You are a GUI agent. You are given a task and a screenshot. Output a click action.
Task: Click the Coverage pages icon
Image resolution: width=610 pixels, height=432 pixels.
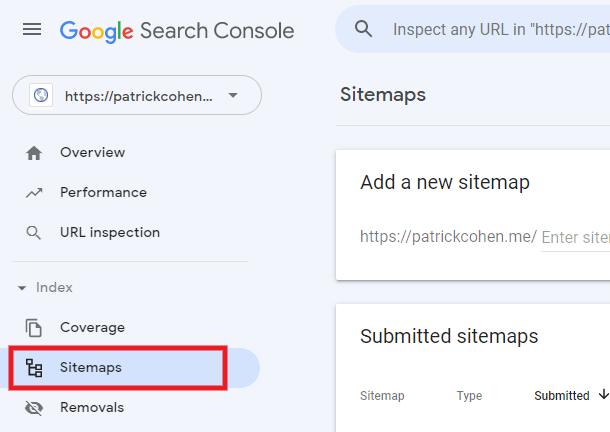tap(34, 328)
